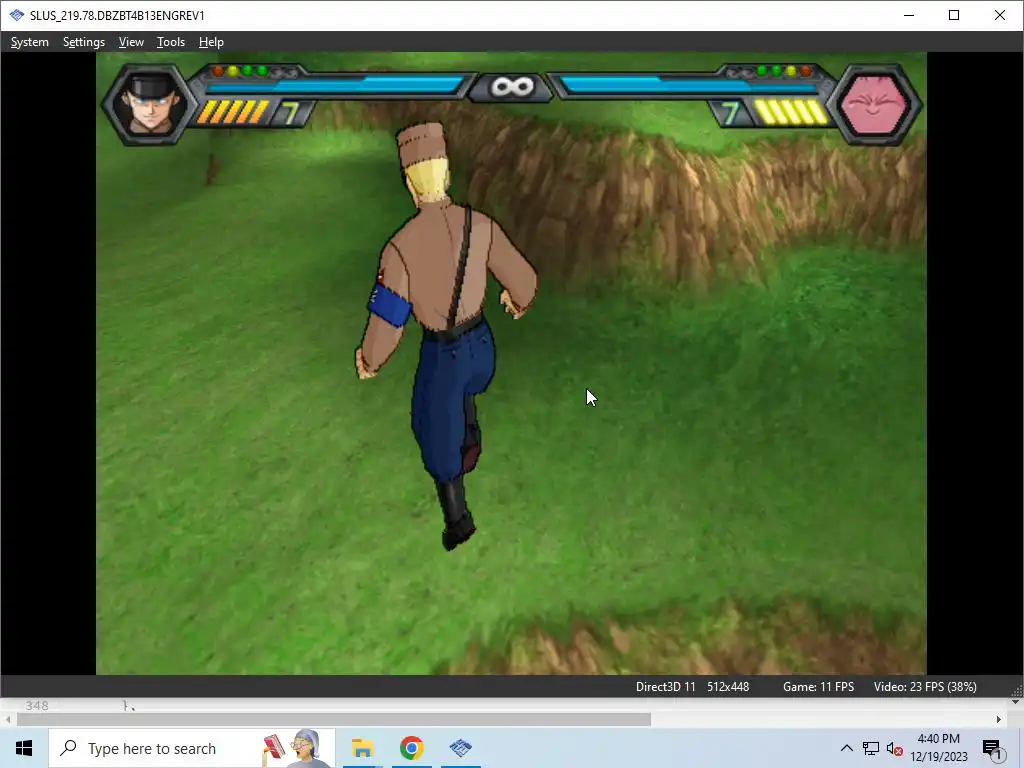Click player one's orange ki gauge
Screen dimensions: 1024x768
coord(232,112)
